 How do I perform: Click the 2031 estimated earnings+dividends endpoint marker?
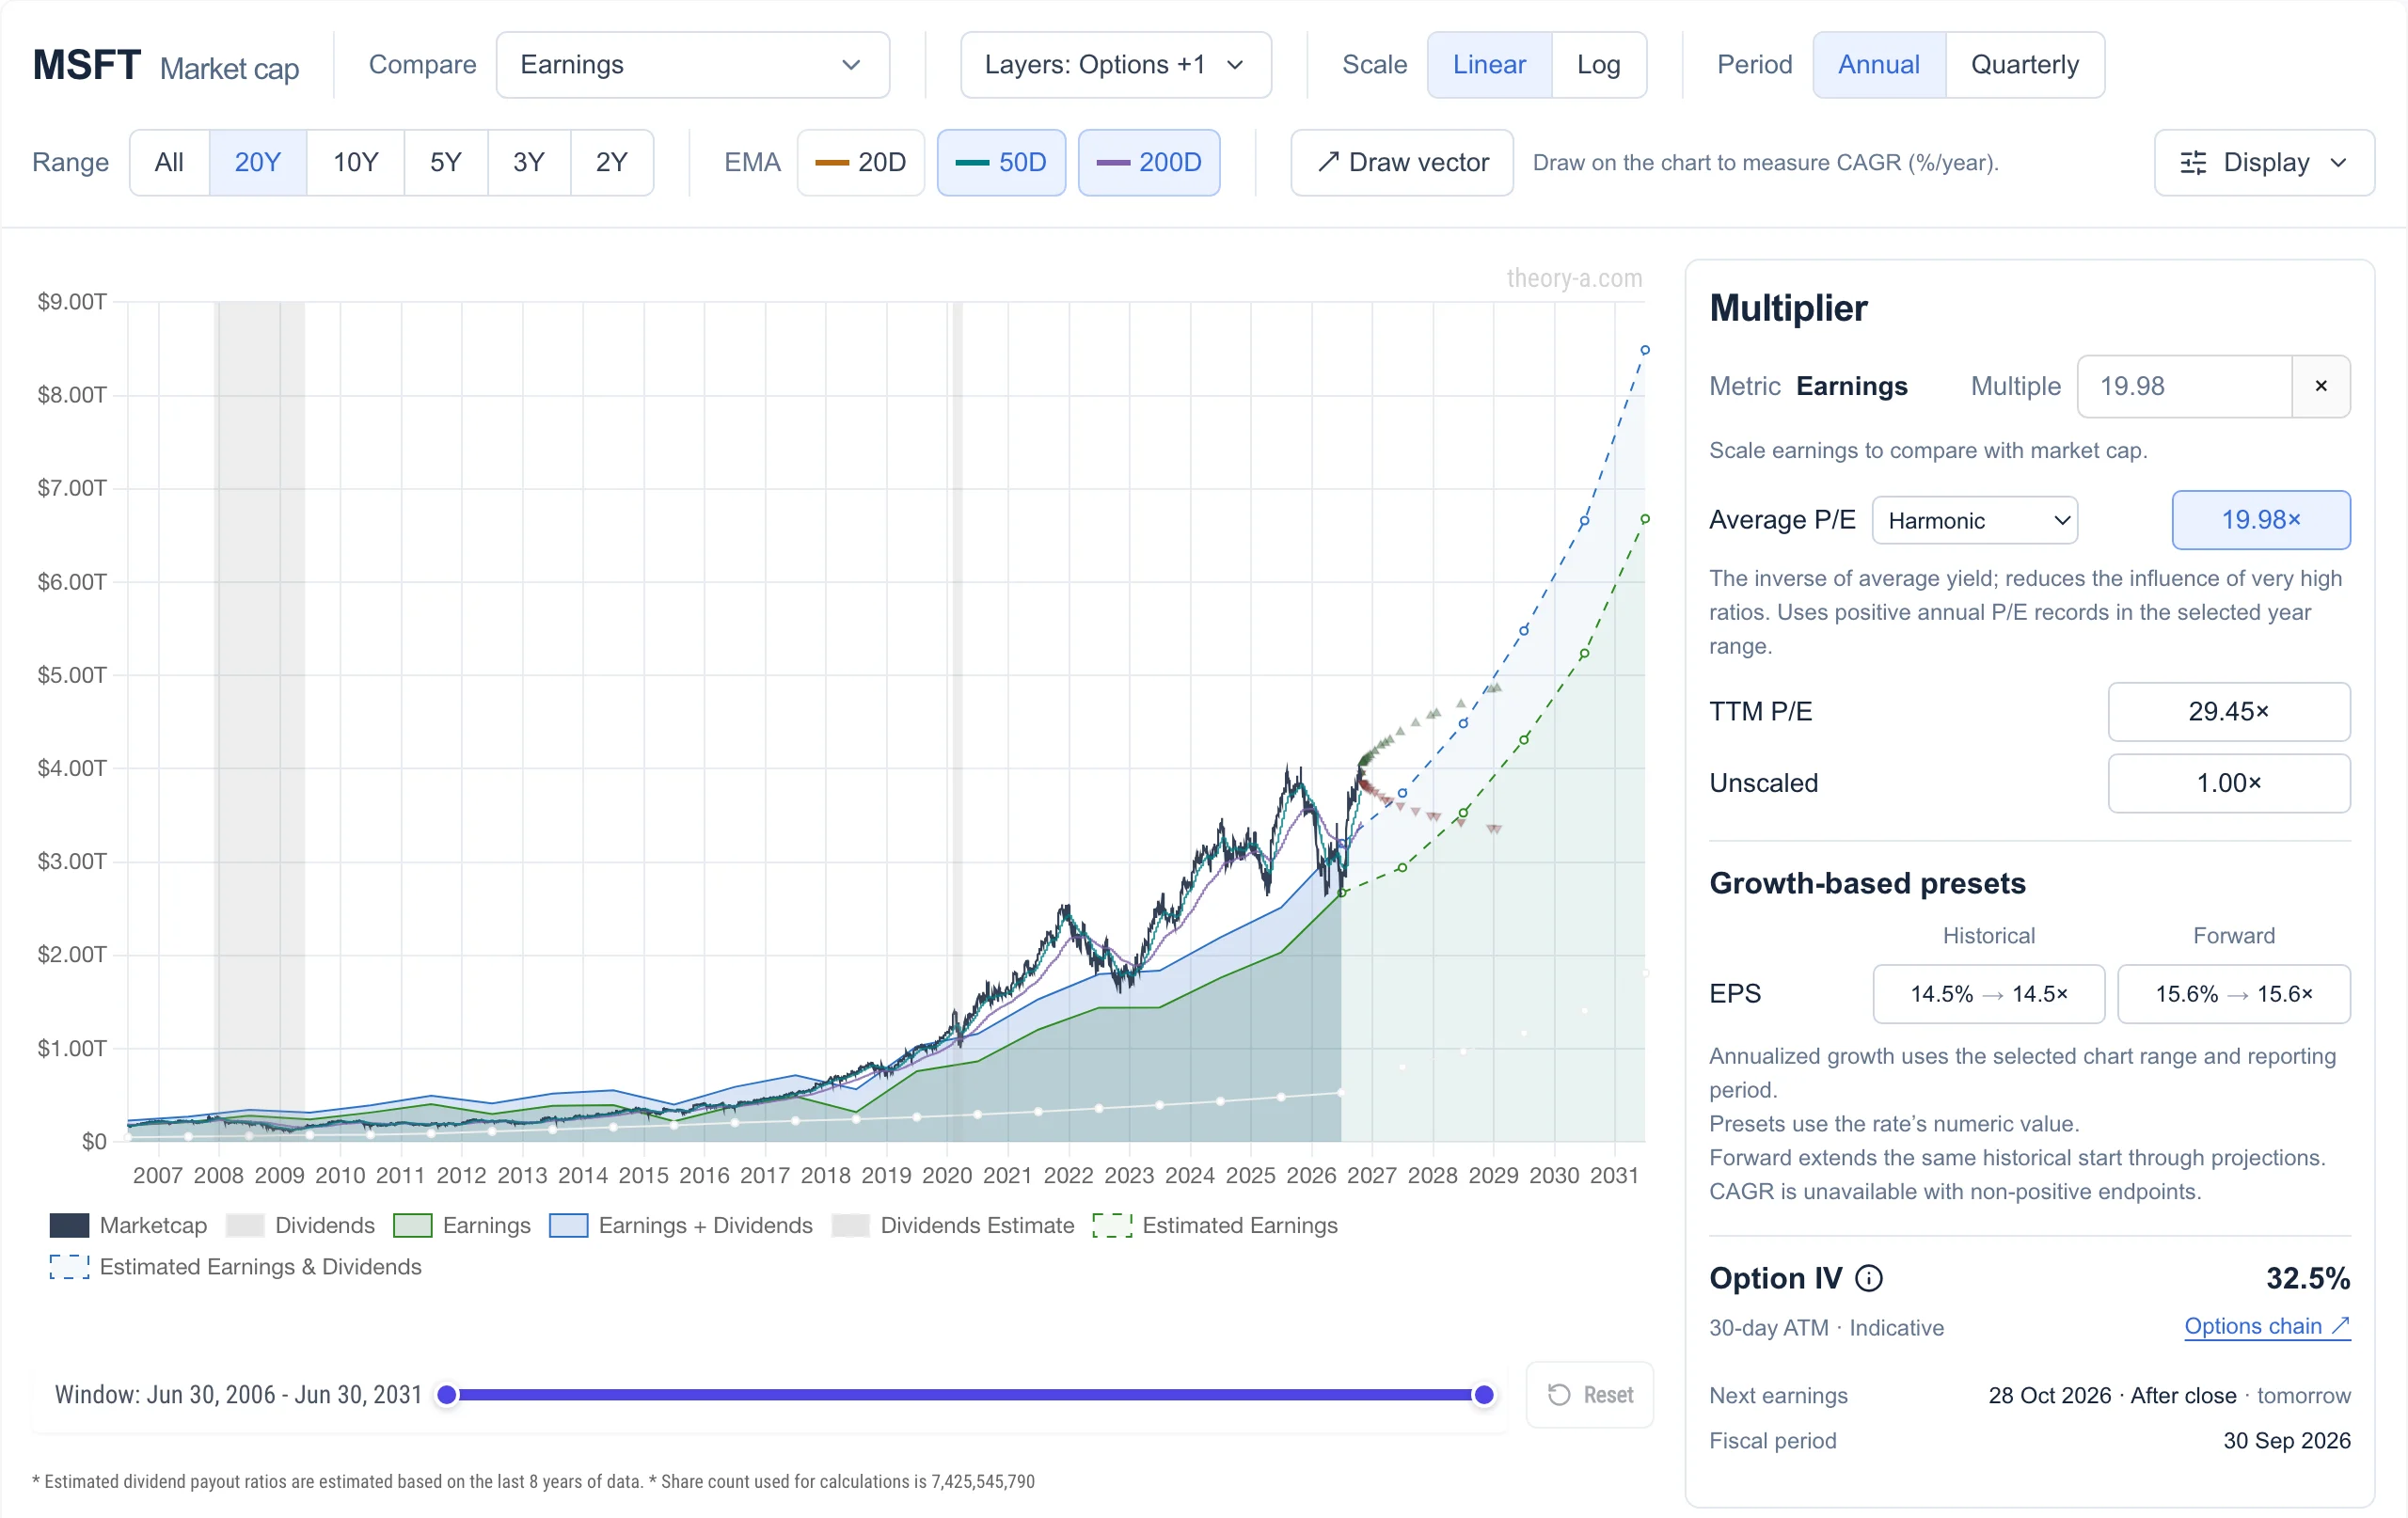tap(1645, 350)
